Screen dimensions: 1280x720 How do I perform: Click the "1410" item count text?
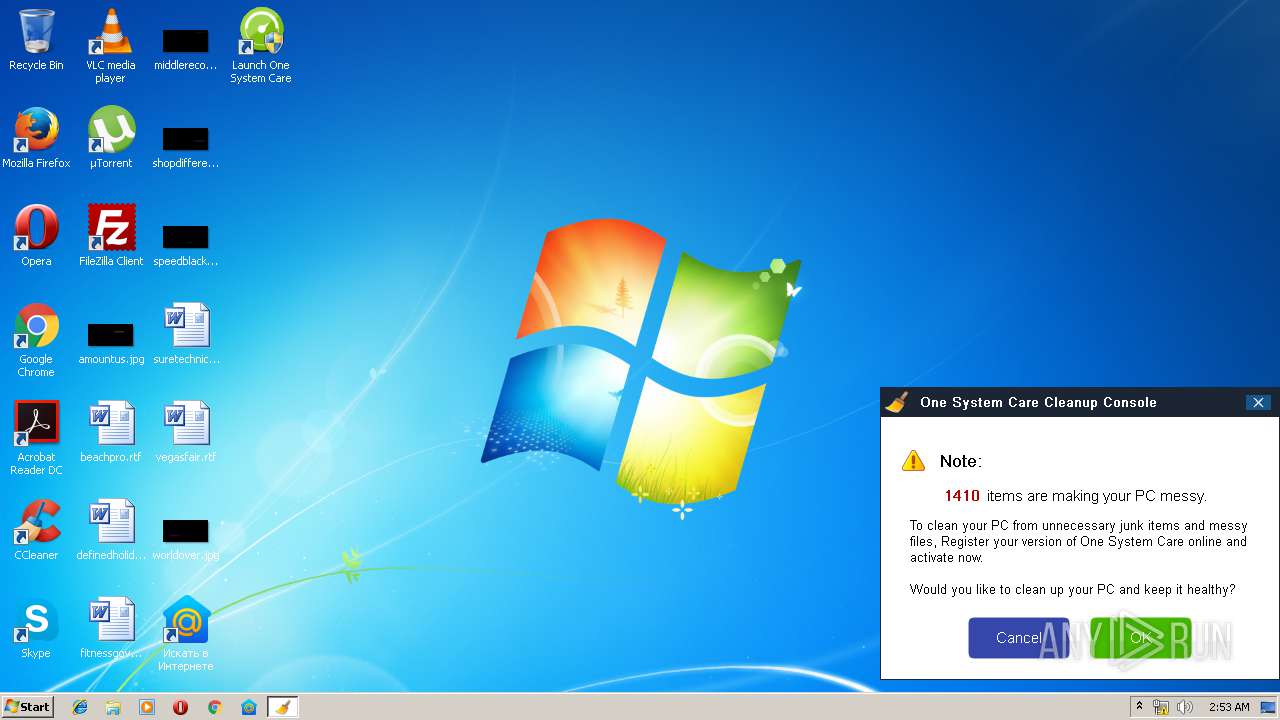point(962,496)
